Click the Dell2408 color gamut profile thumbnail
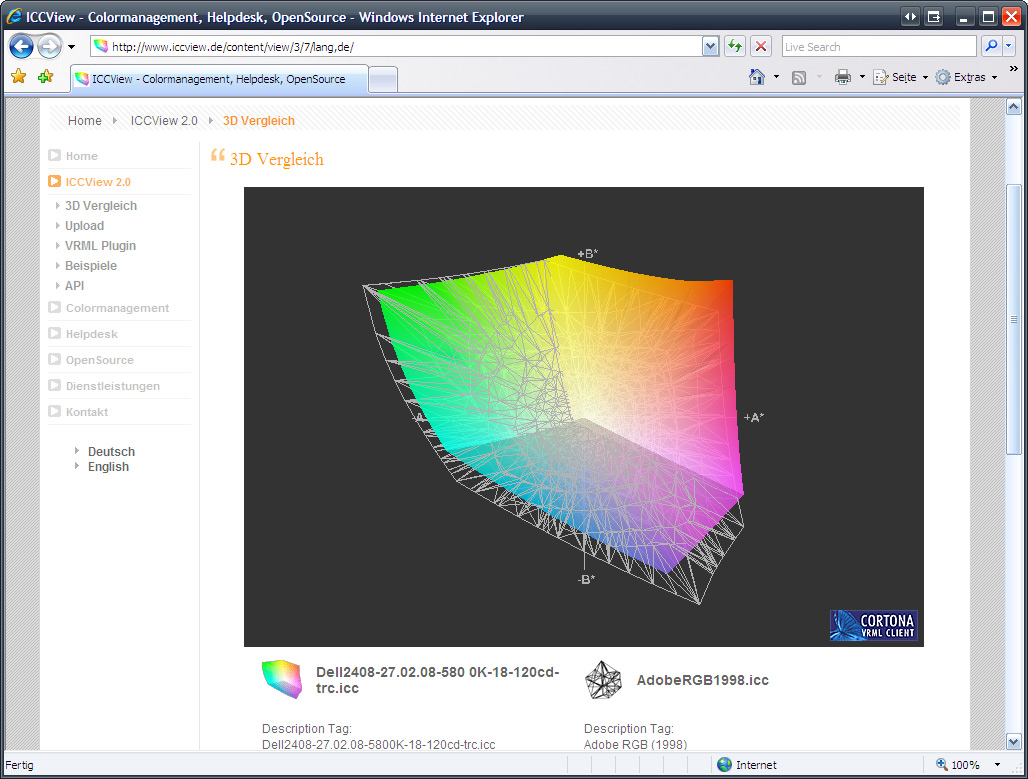 [x=281, y=679]
